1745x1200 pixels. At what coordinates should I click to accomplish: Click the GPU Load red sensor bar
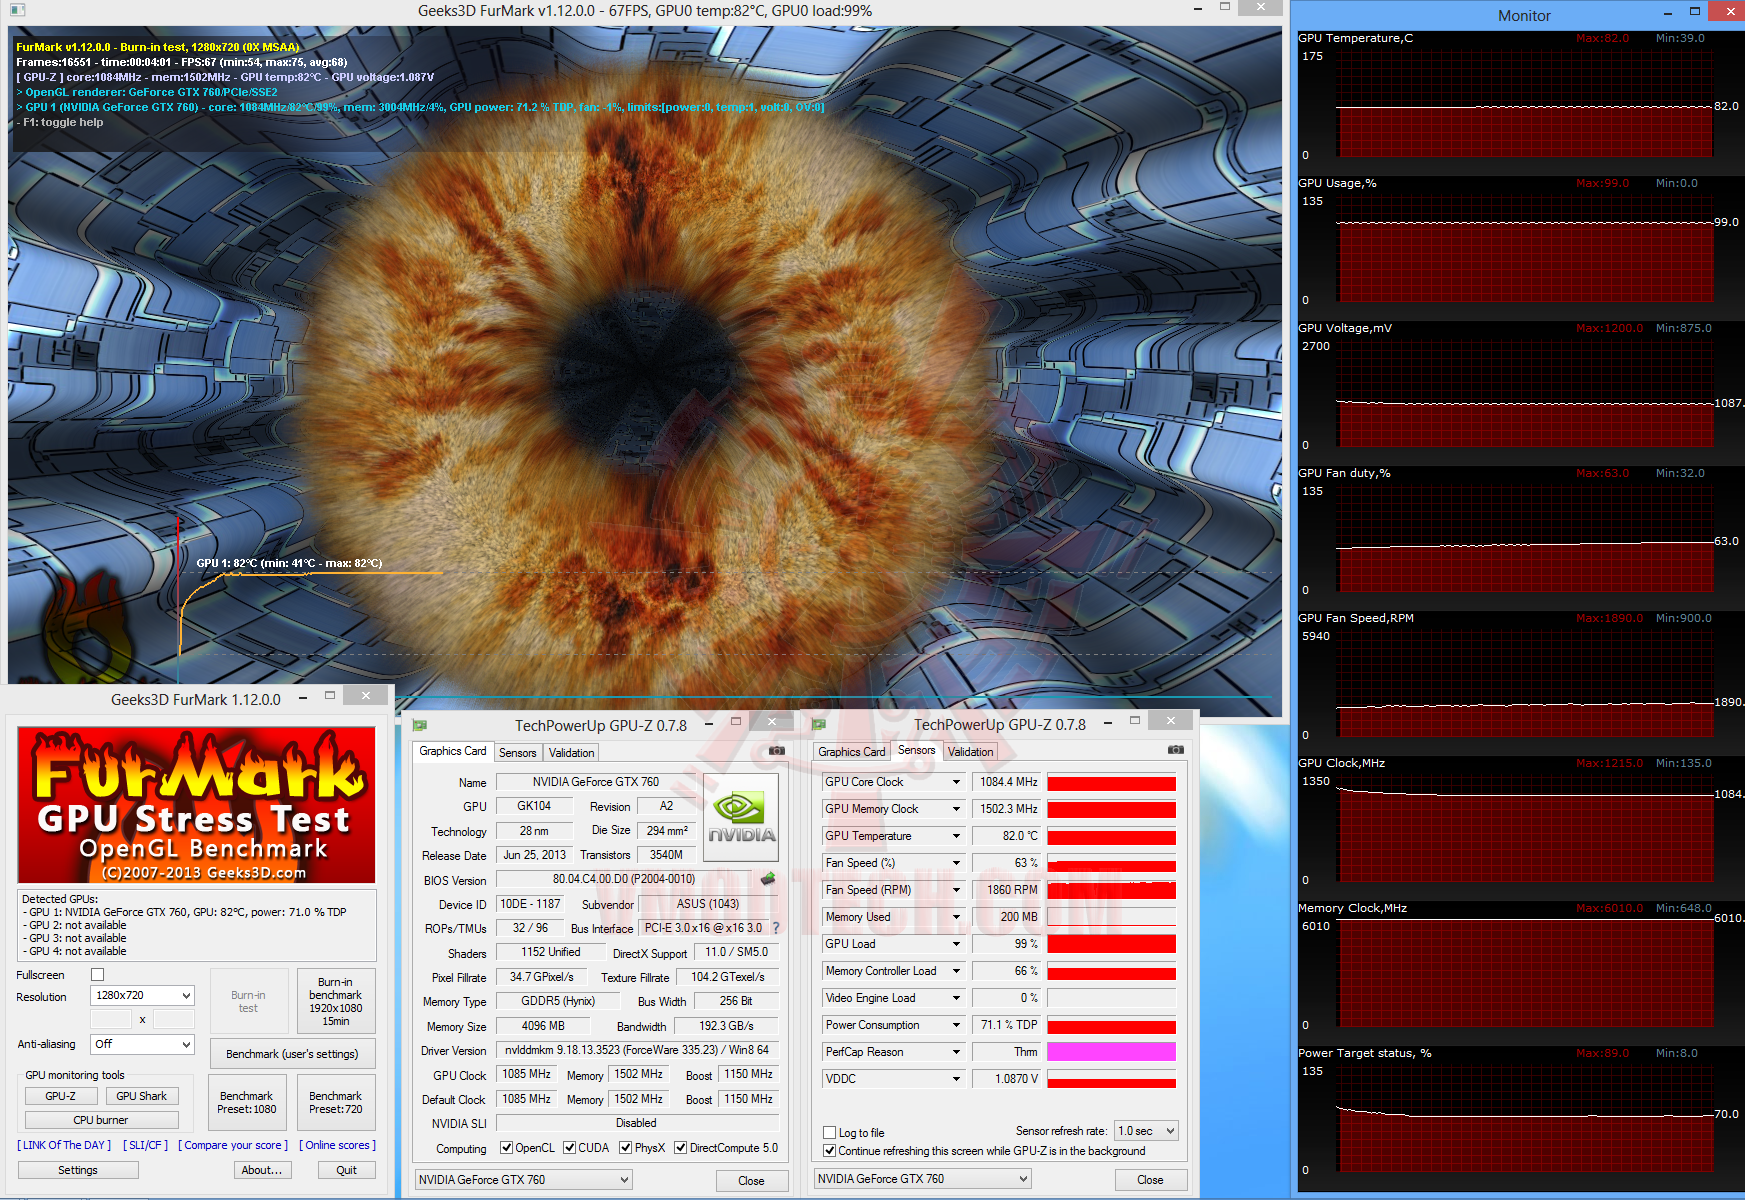(x=1111, y=944)
